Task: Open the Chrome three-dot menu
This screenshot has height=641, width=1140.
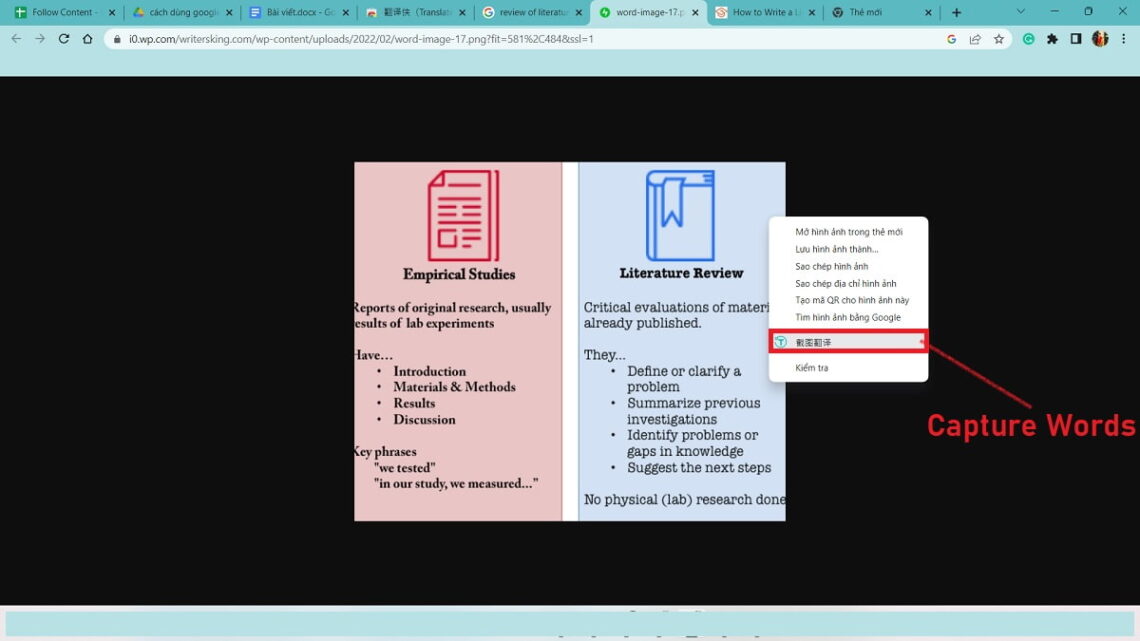Action: (1123, 39)
